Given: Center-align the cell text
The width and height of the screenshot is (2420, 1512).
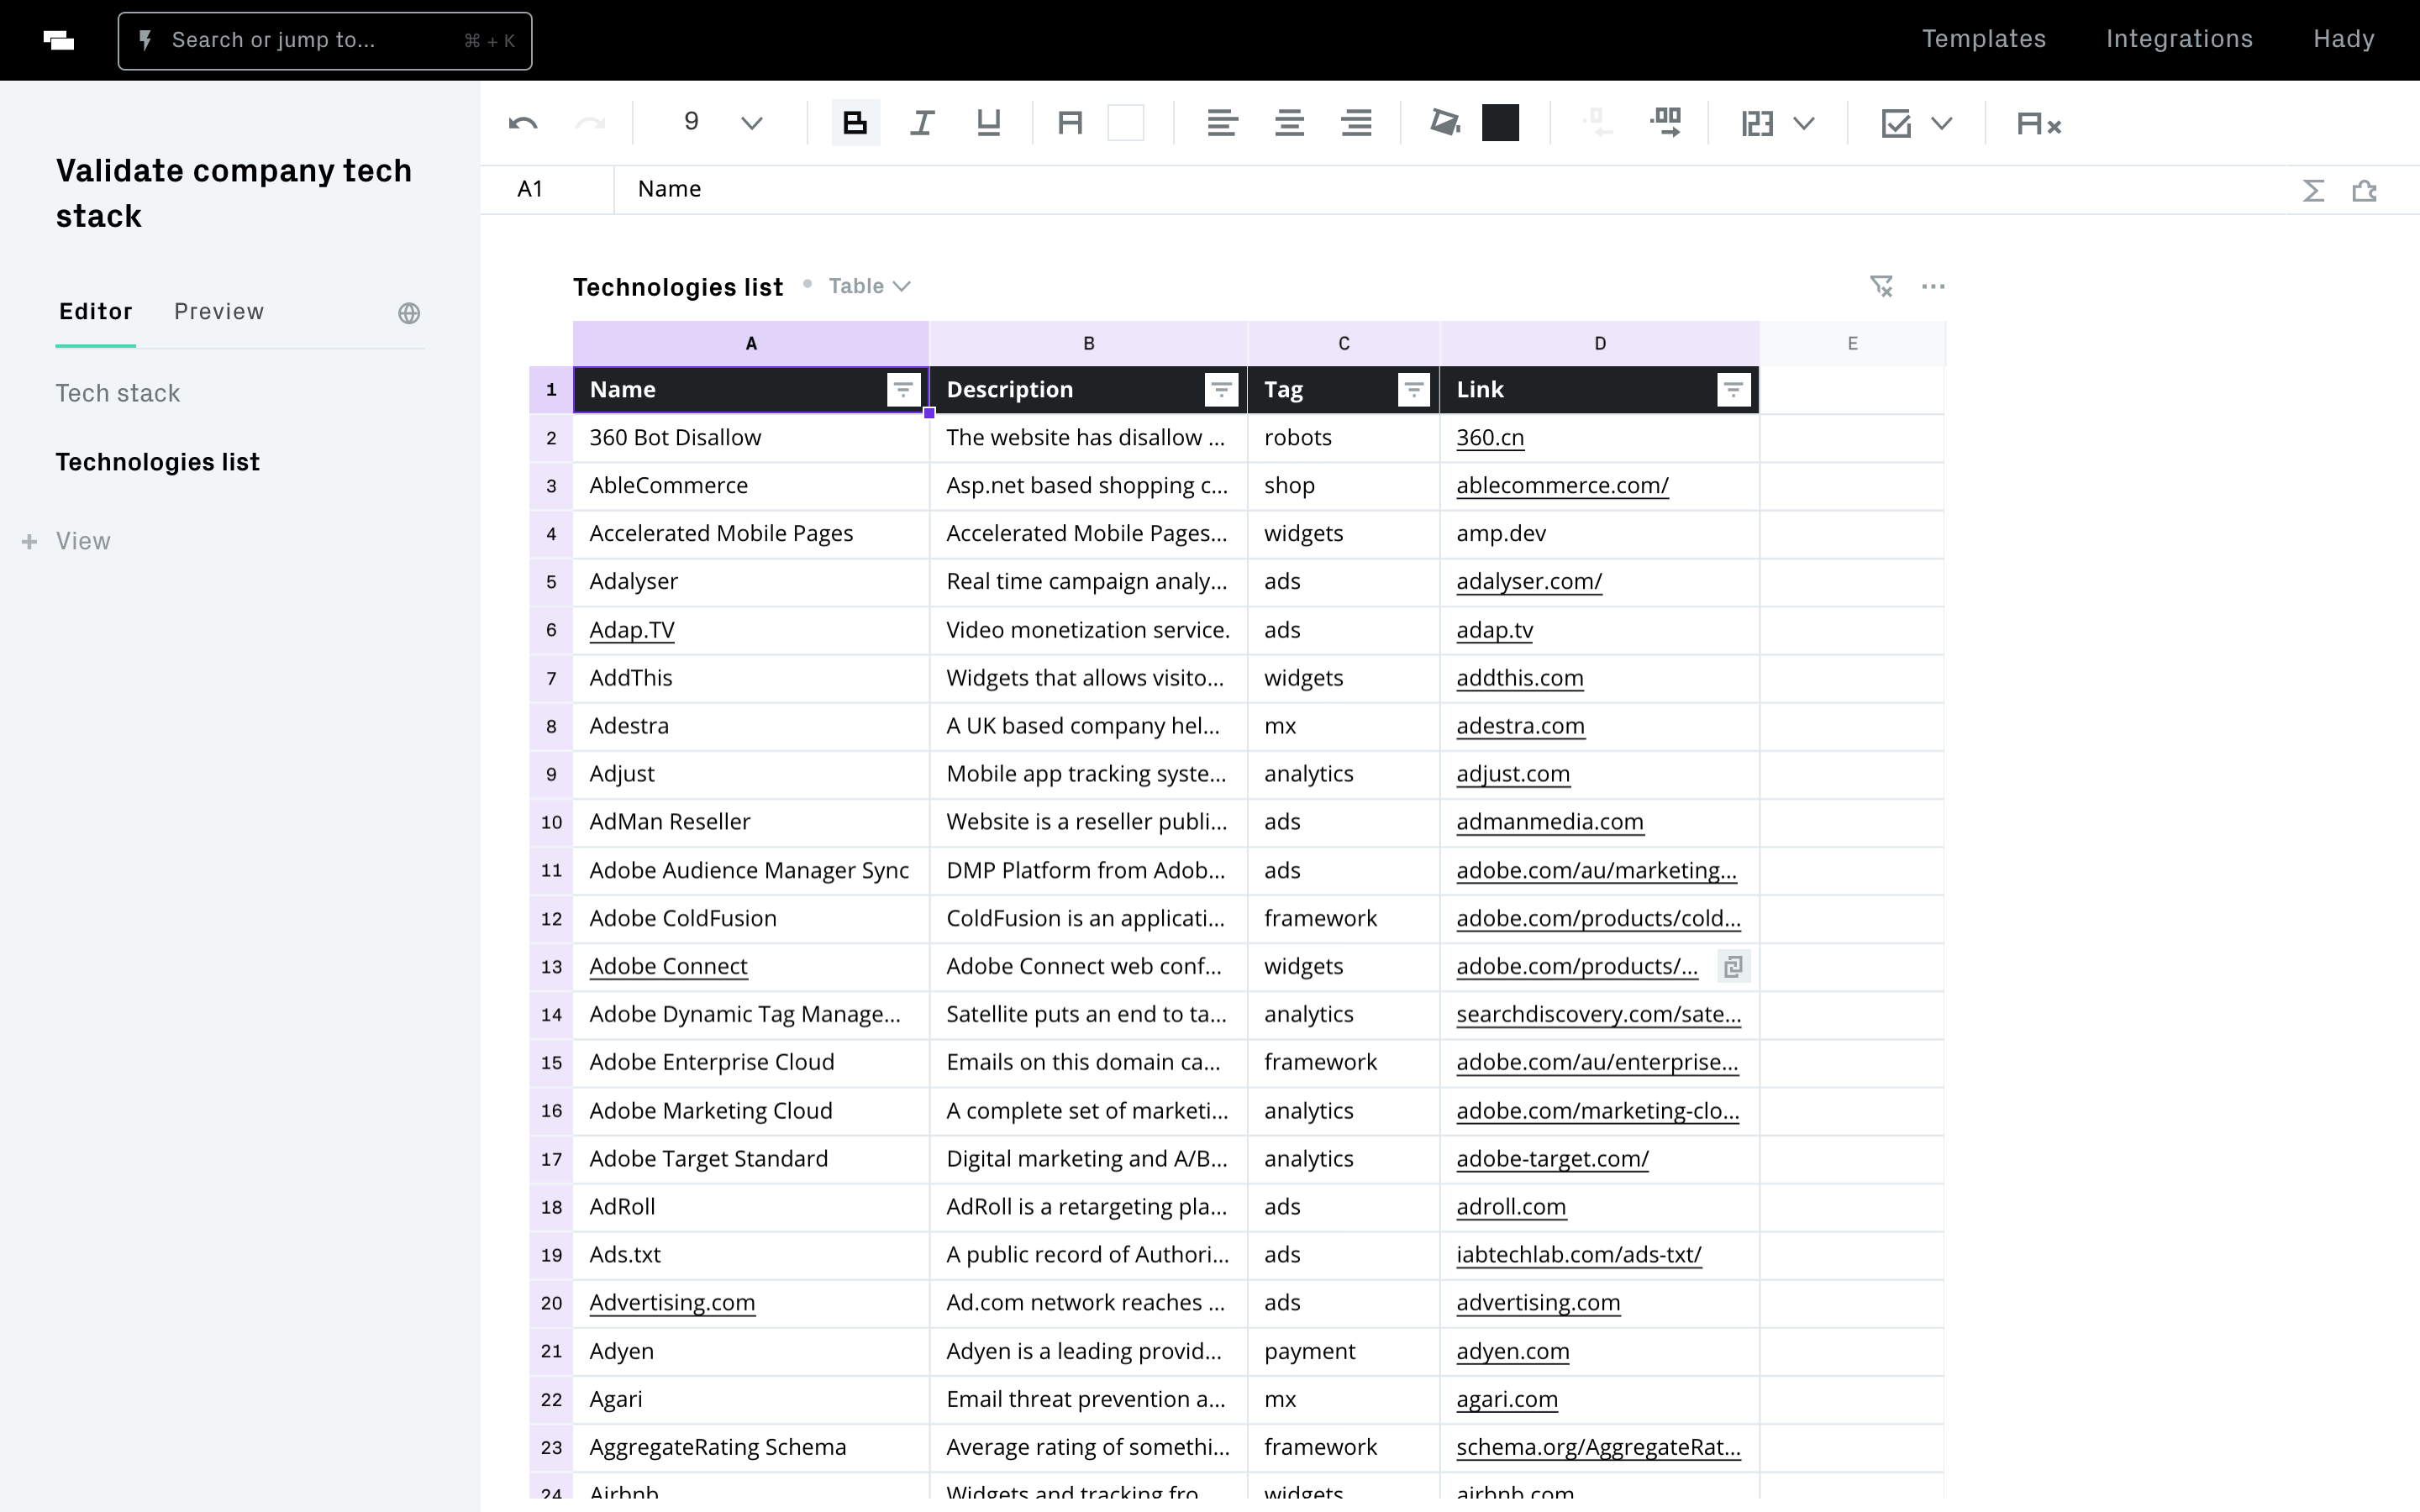Looking at the screenshot, I should click(x=1289, y=123).
